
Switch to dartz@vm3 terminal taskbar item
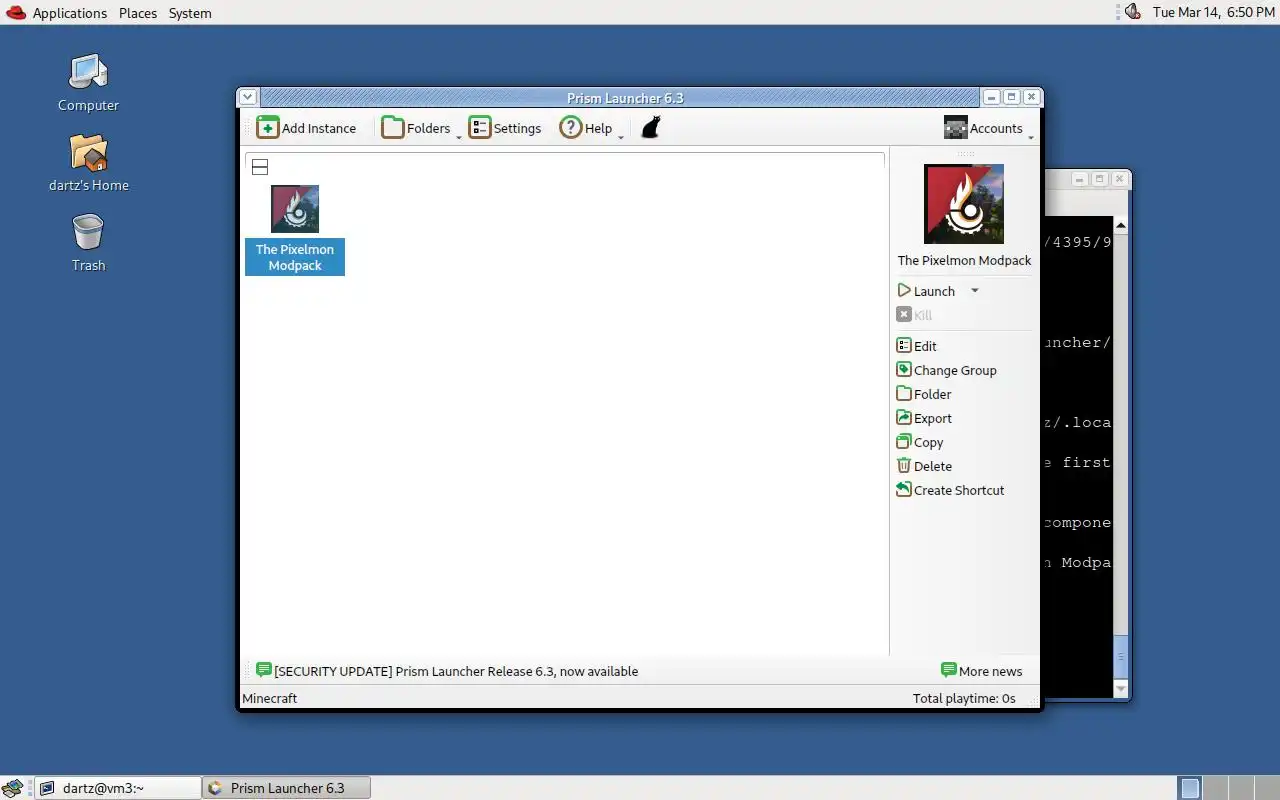[118, 788]
